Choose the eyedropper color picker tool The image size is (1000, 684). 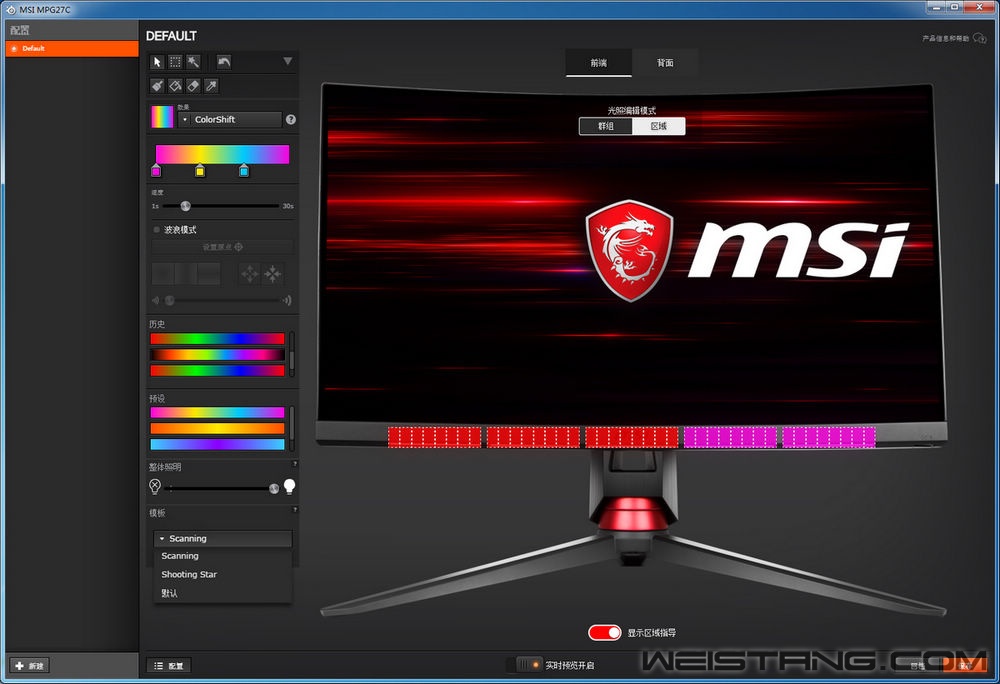pos(211,85)
